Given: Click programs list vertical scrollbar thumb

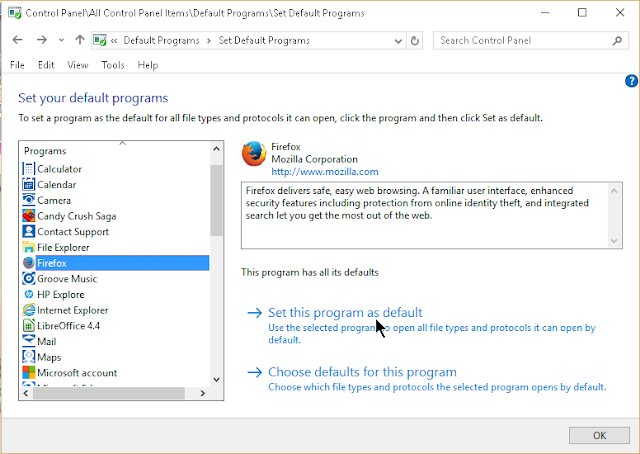Looking at the screenshot, I should pyautogui.click(x=216, y=200).
